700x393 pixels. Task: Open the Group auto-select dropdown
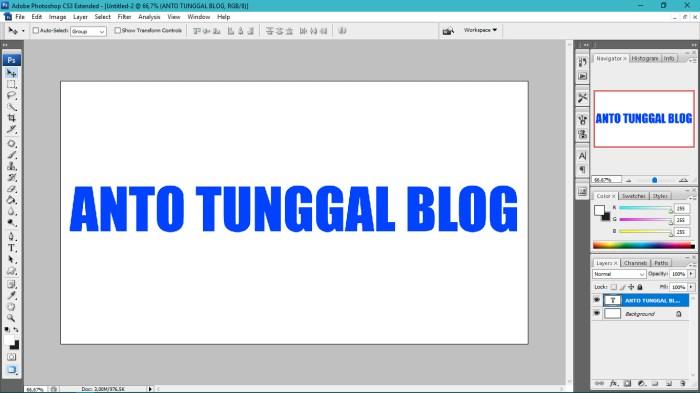coord(88,31)
